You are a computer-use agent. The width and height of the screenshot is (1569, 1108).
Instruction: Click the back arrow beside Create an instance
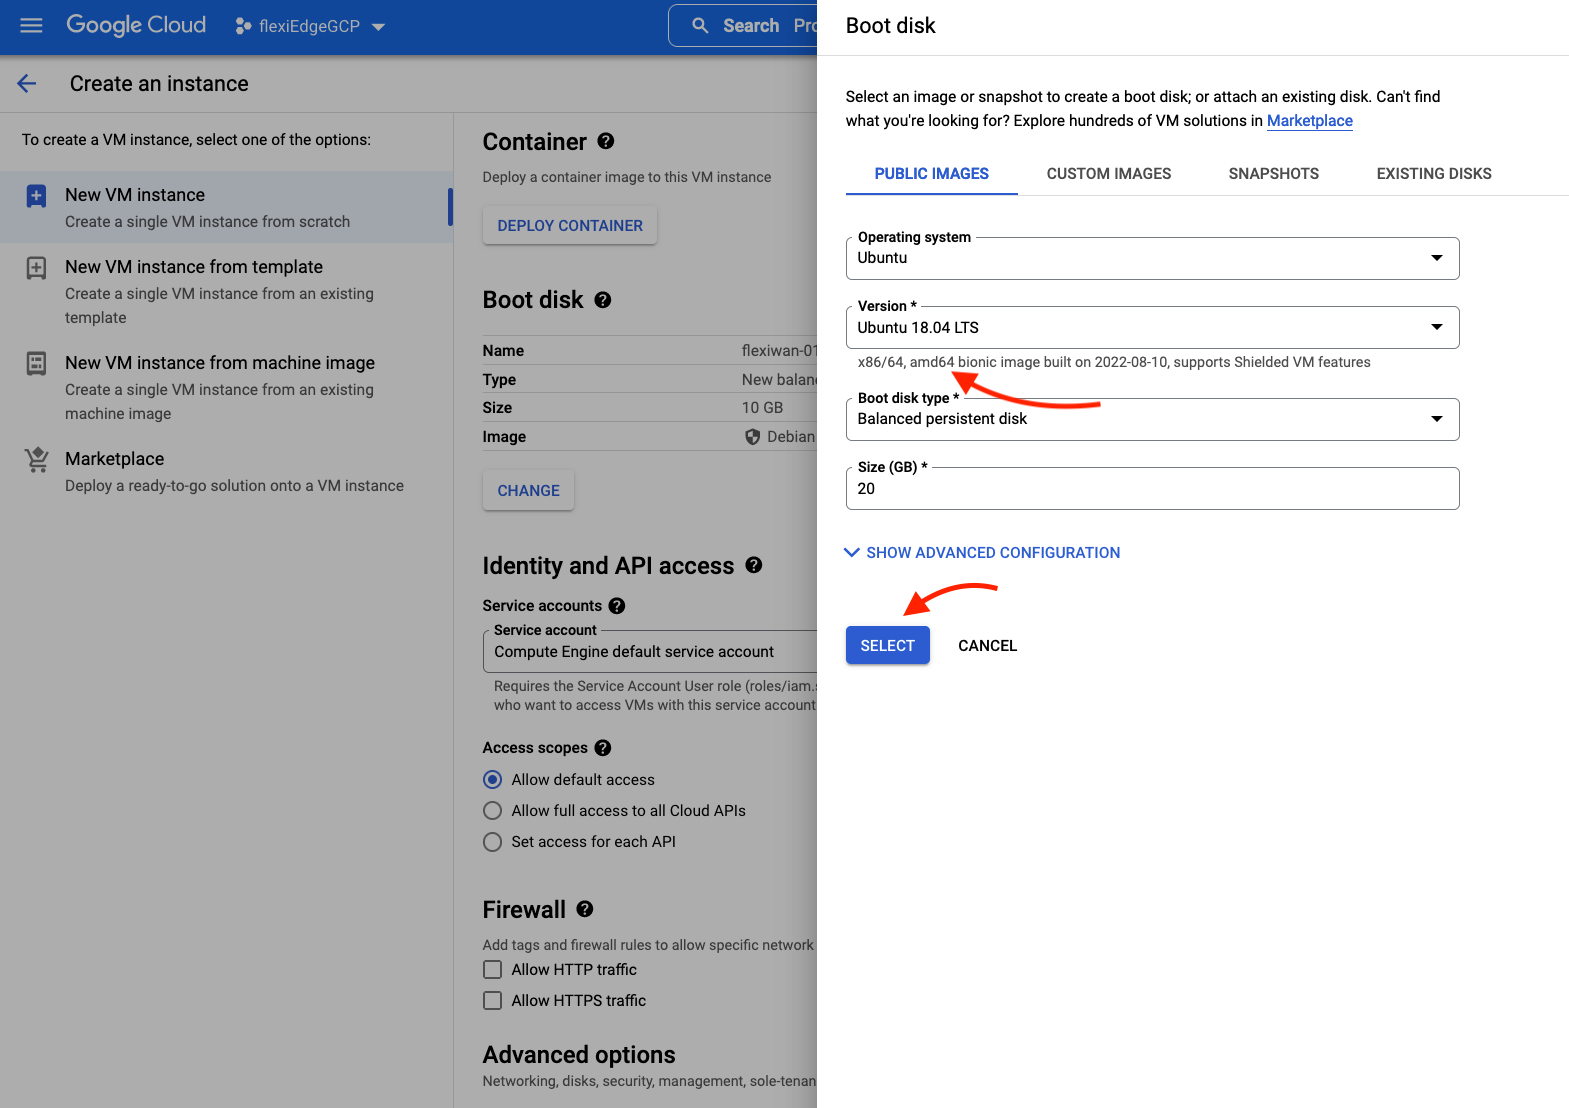pyautogui.click(x=27, y=84)
